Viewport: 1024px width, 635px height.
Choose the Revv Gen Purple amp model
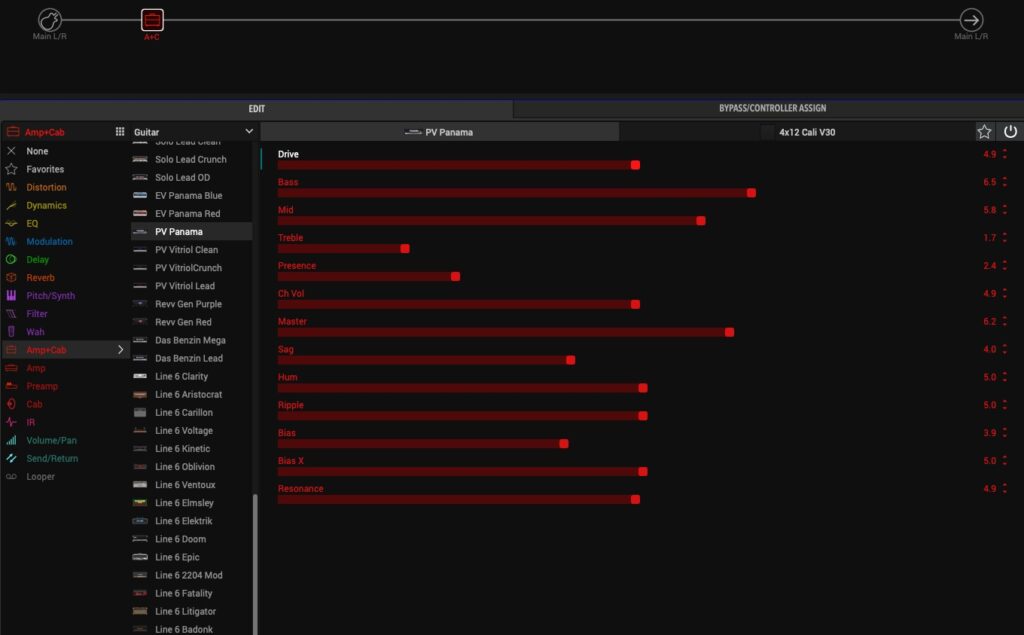188,304
